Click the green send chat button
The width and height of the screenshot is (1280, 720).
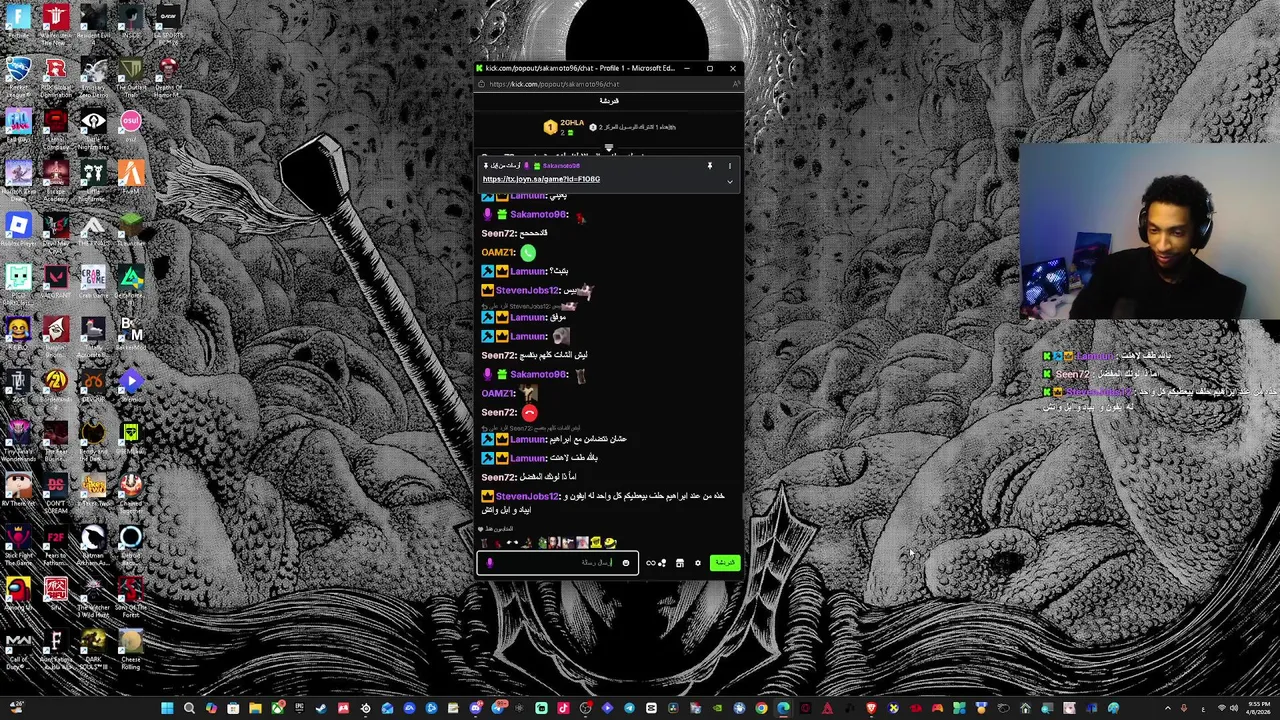pos(725,563)
